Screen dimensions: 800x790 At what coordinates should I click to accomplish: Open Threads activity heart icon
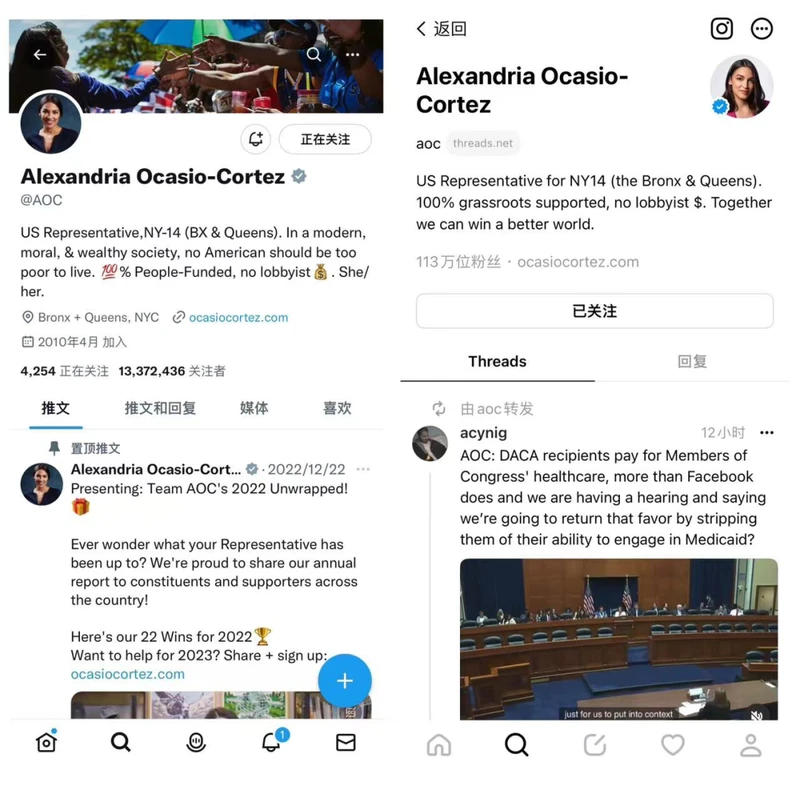[673, 745]
